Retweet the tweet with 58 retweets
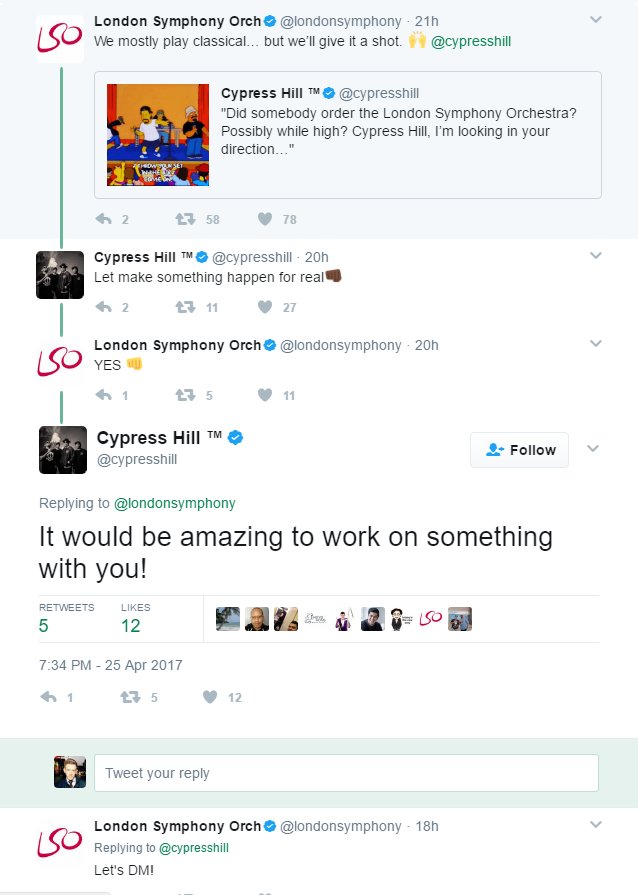The image size is (638, 895). point(185,219)
